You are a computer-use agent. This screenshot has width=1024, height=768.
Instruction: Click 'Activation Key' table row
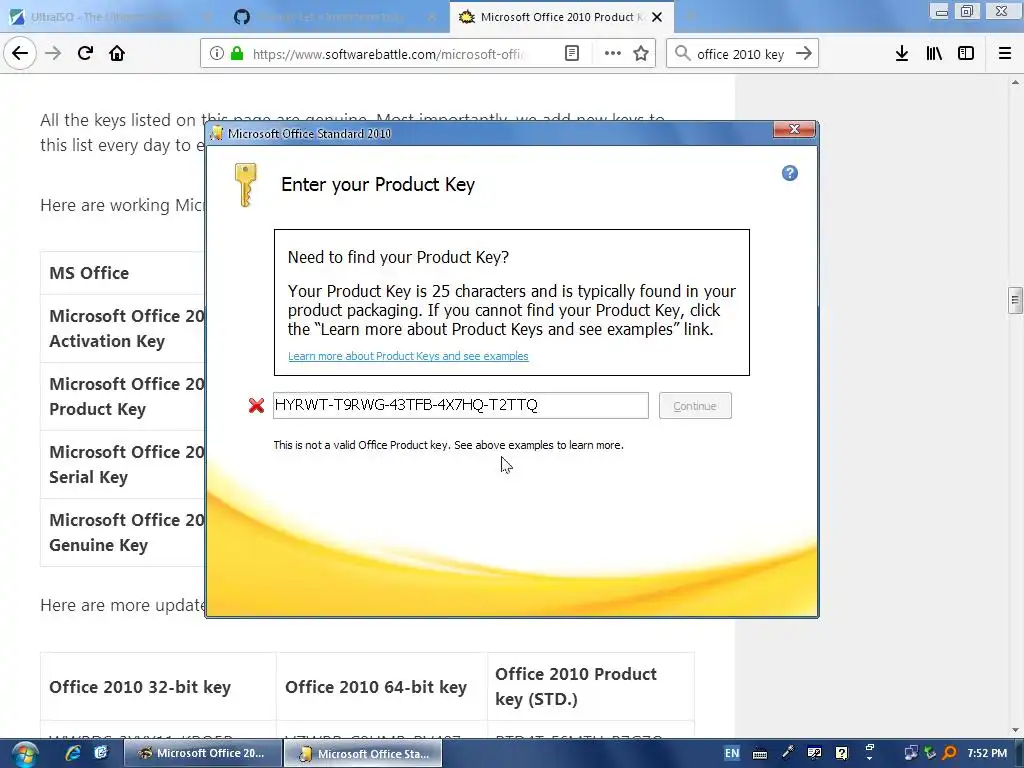pyautogui.click(x=123, y=328)
